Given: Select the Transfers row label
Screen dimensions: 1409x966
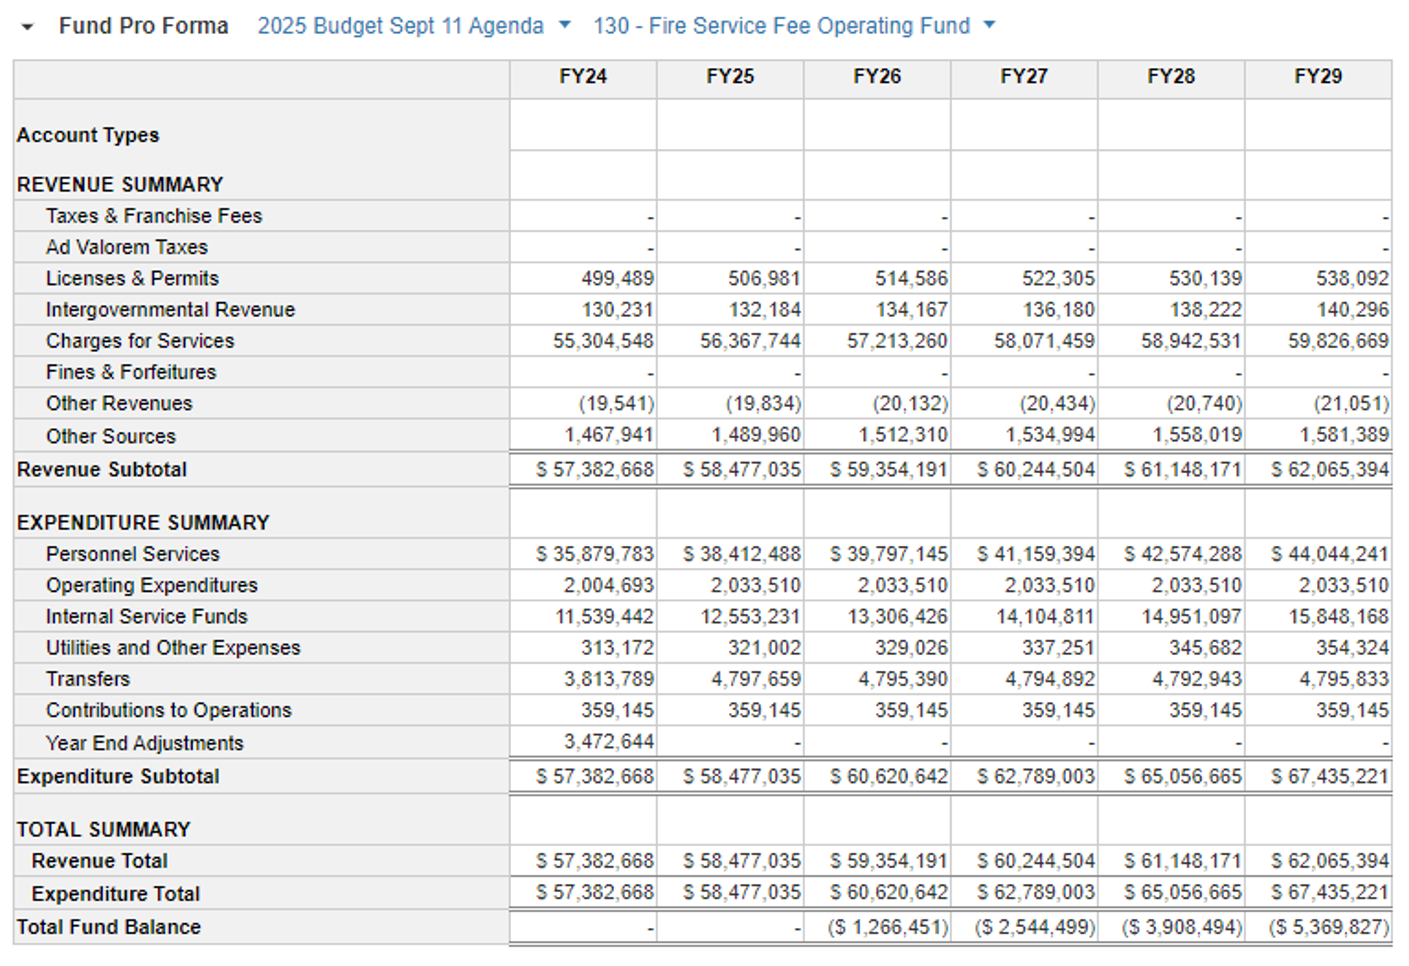Looking at the screenshot, I should [88, 679].
